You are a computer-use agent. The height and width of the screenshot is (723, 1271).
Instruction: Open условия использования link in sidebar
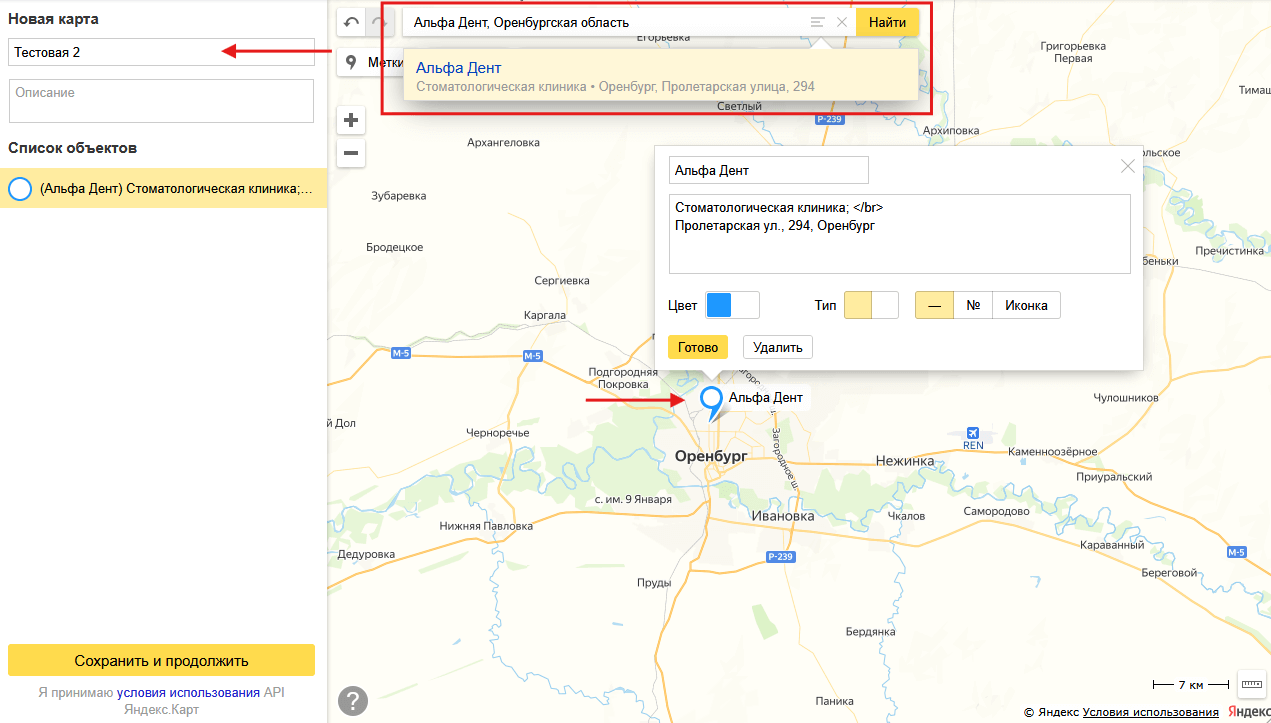tap(188, 692)
